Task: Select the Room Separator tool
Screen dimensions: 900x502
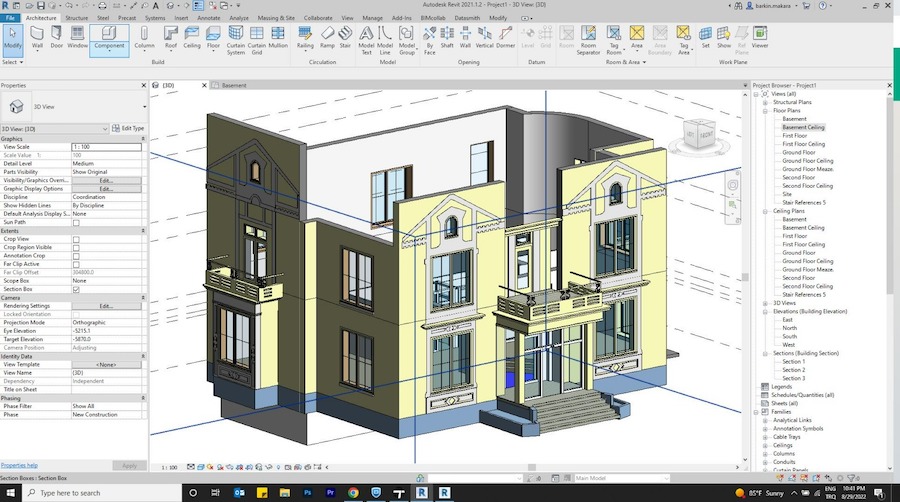Action: click(x=588, y=40)
